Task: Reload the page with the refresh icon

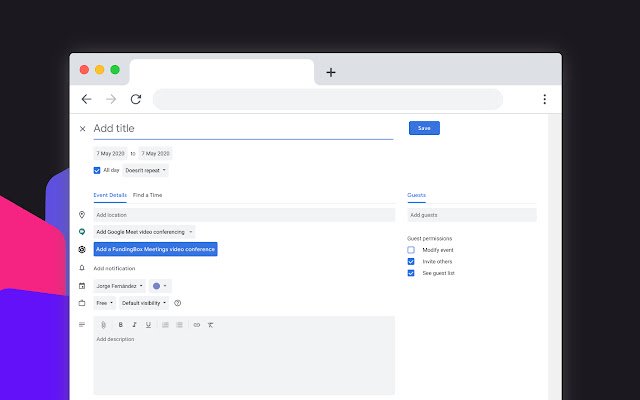Action: (136, 99)
